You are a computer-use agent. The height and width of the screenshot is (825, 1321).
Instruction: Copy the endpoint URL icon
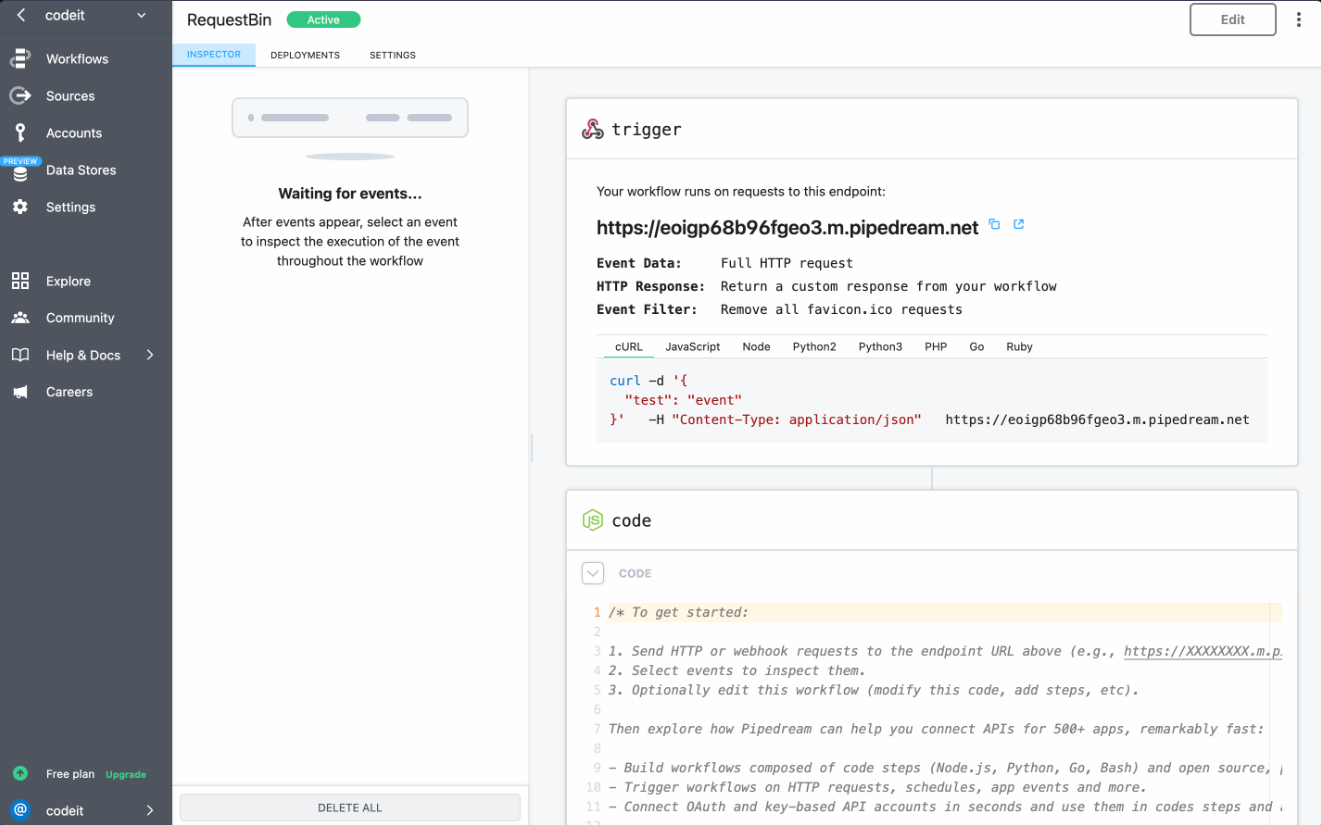(x=994, y=224)
